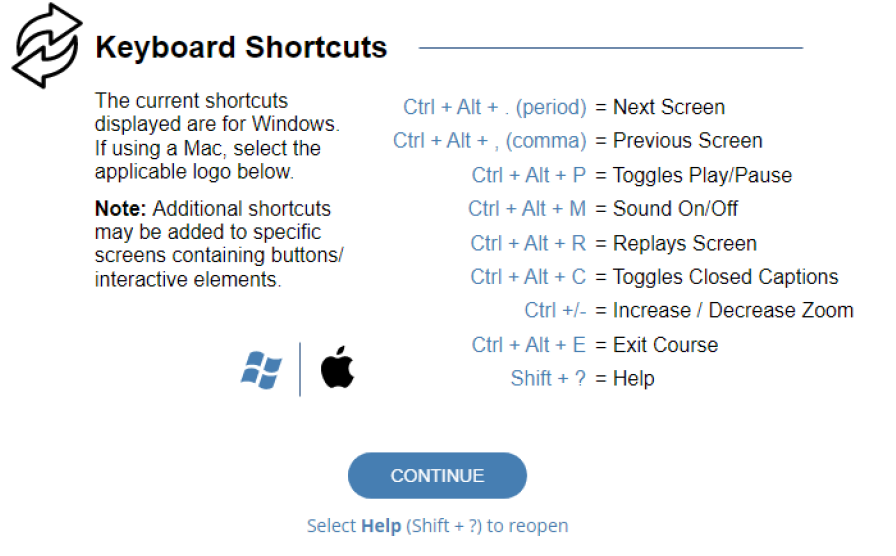Click the CONTINUE button
This screenshot has height=556, width=896.
coord(437,475)
